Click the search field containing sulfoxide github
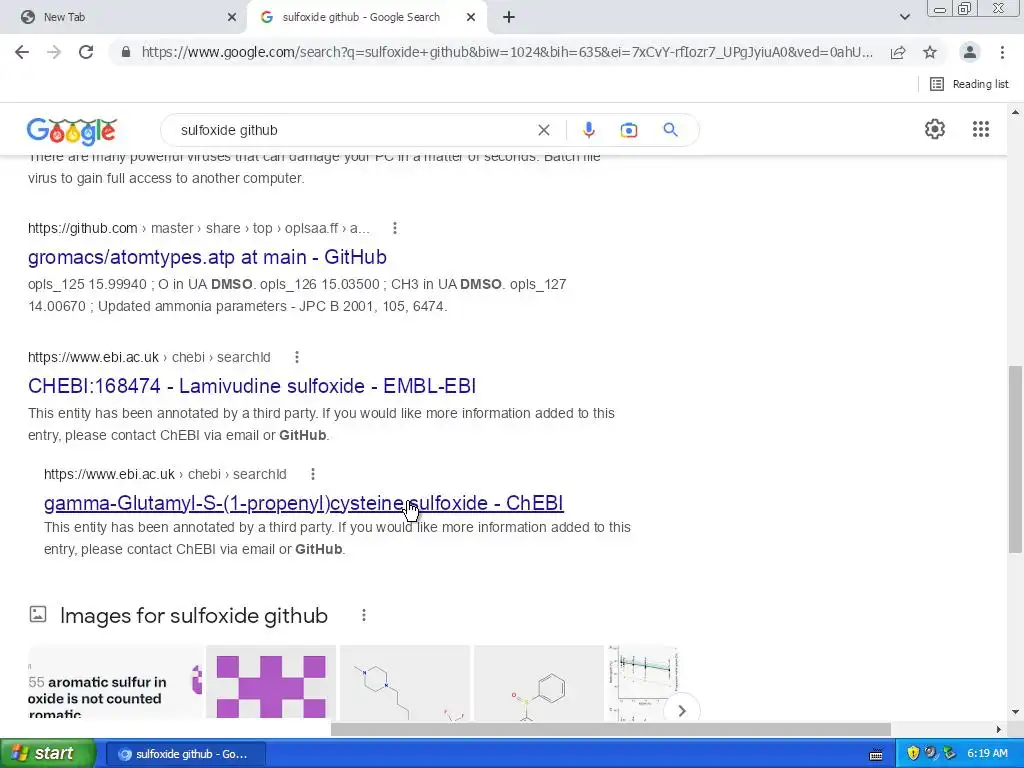The image size is (1024, 768). pyautogui.click(x=353, y=130)
